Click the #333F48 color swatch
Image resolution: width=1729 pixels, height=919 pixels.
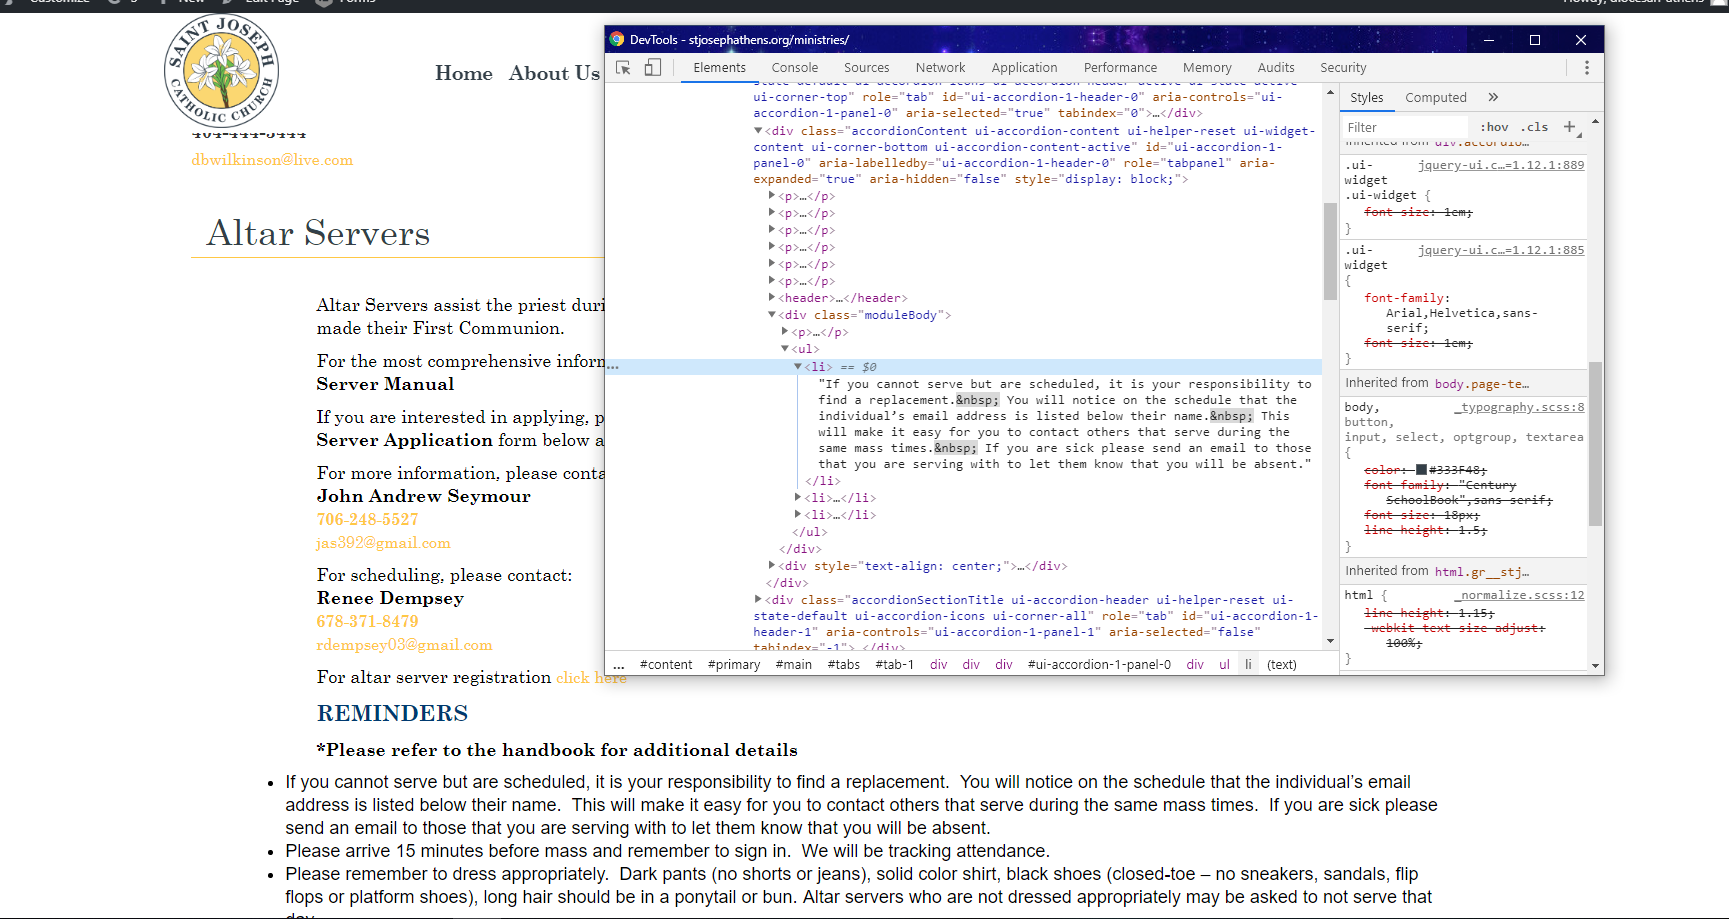(1421, 469)
